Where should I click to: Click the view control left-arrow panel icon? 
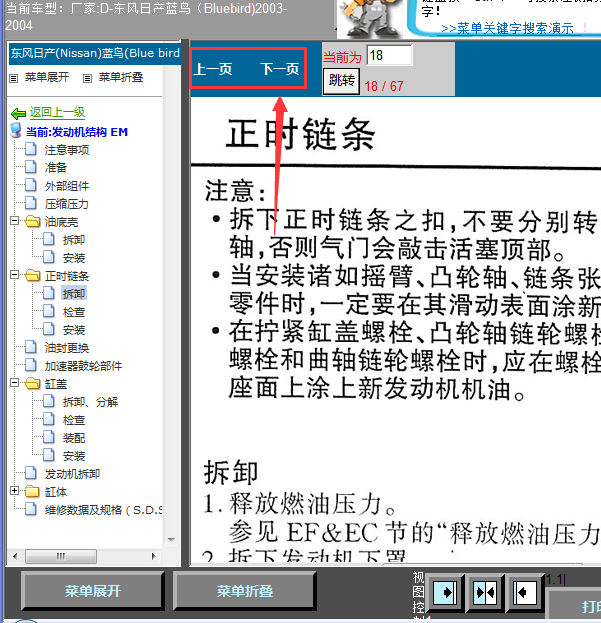525,592
